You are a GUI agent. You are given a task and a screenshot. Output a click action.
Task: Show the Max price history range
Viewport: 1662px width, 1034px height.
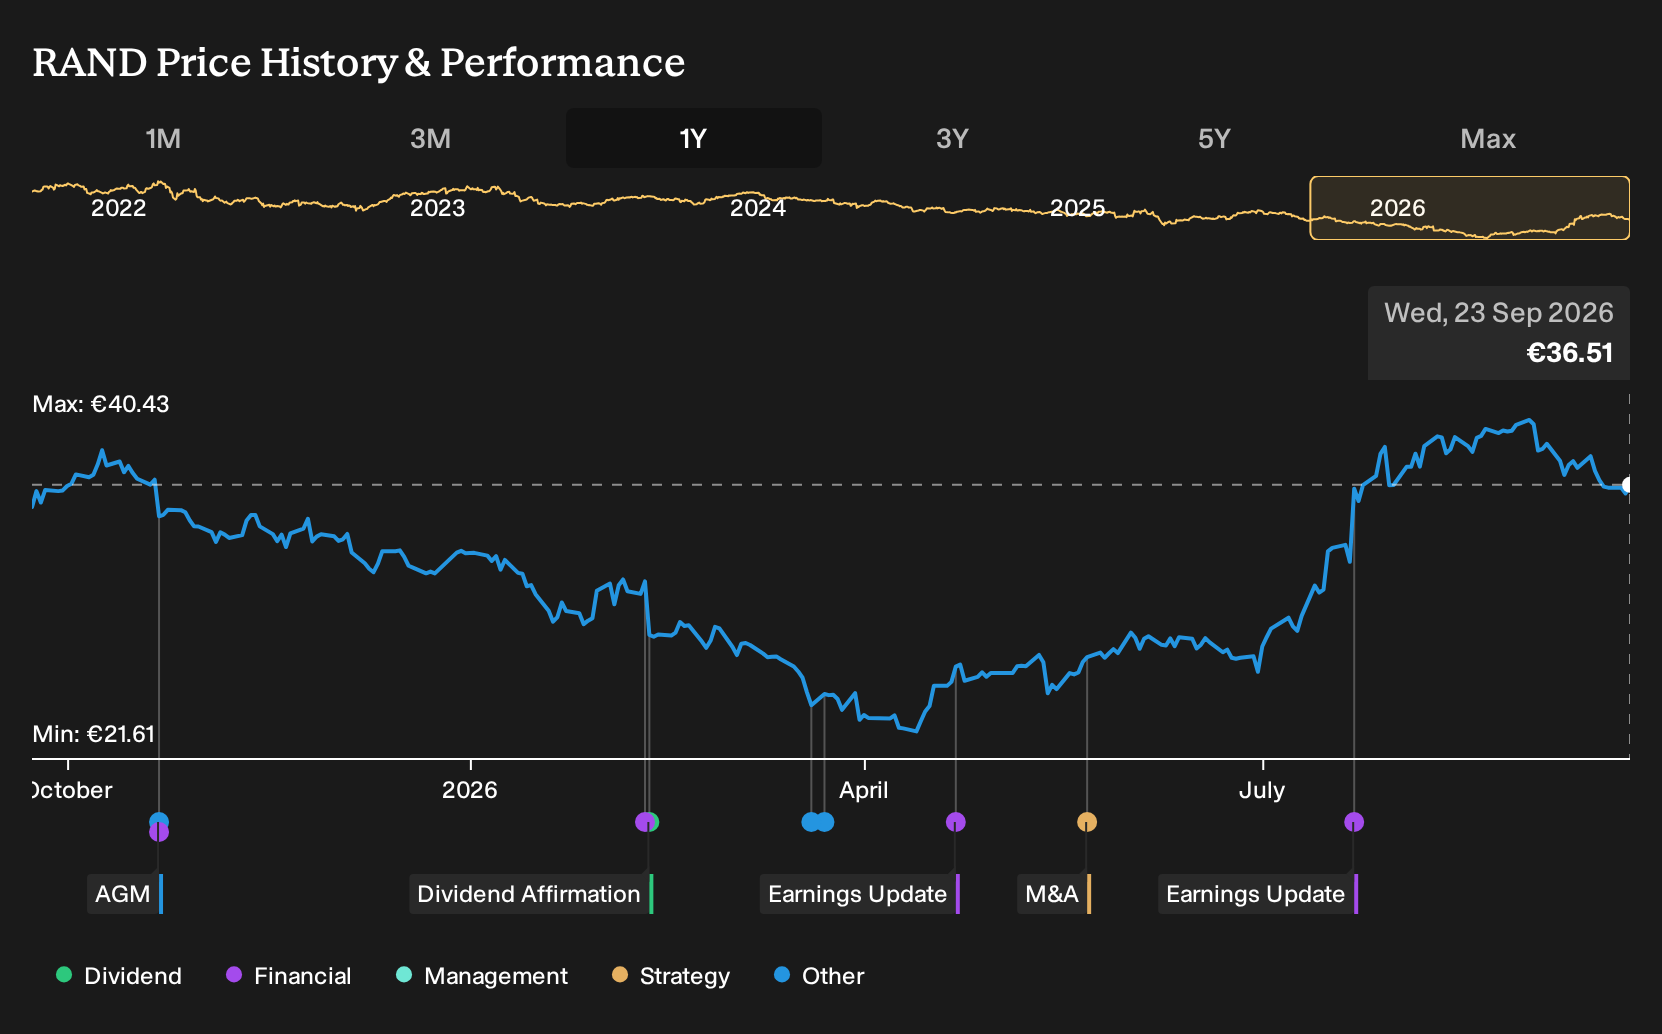point(1488,138)
